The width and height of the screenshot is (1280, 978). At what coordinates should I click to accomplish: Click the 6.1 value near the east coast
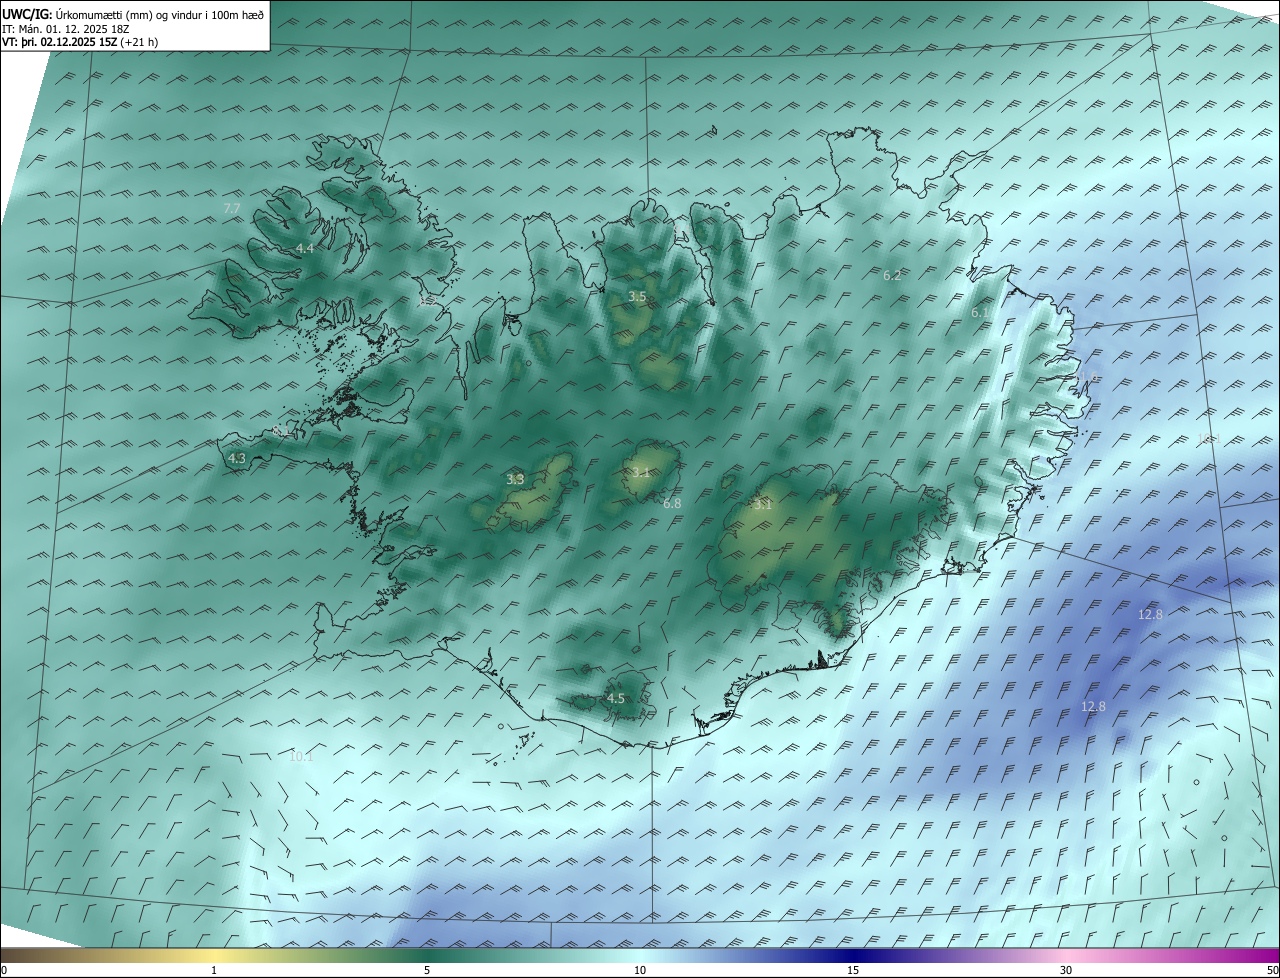[981, 313]
